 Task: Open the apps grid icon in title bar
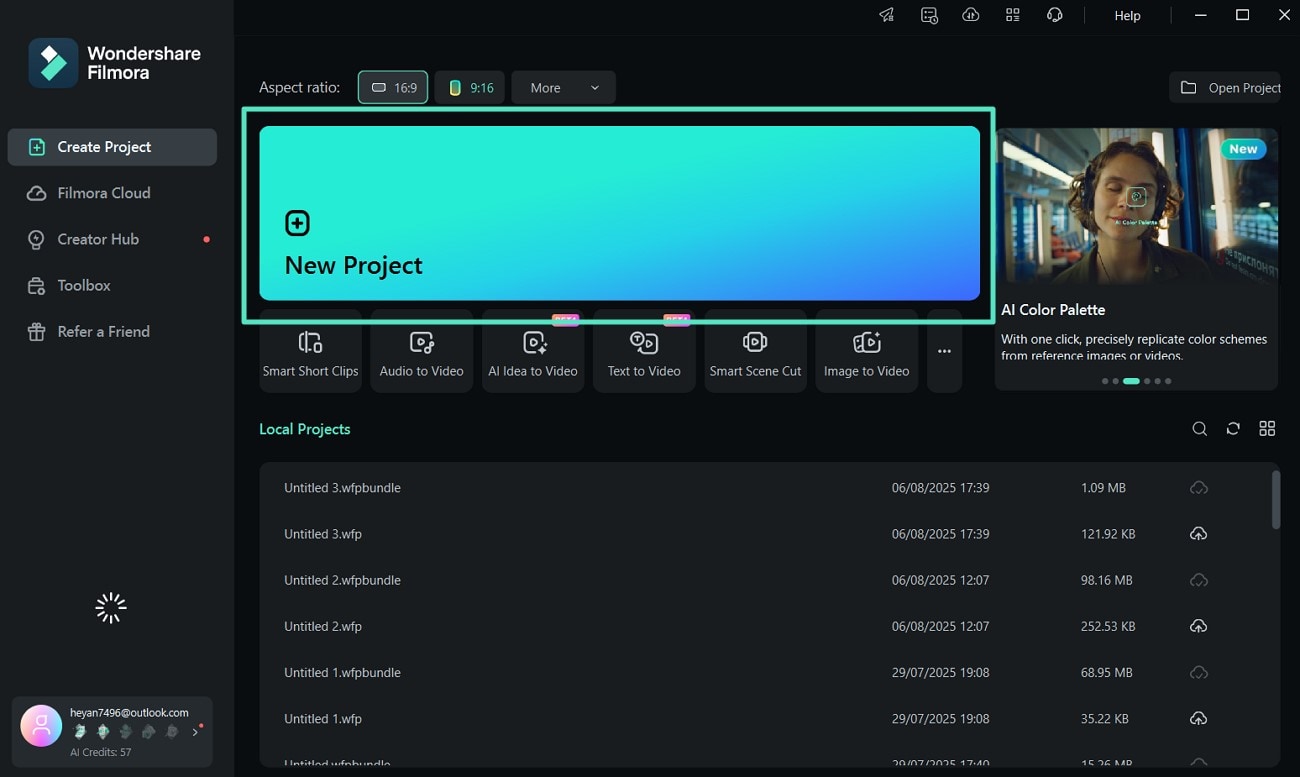pyautogui.click(x=1013, y=15)
